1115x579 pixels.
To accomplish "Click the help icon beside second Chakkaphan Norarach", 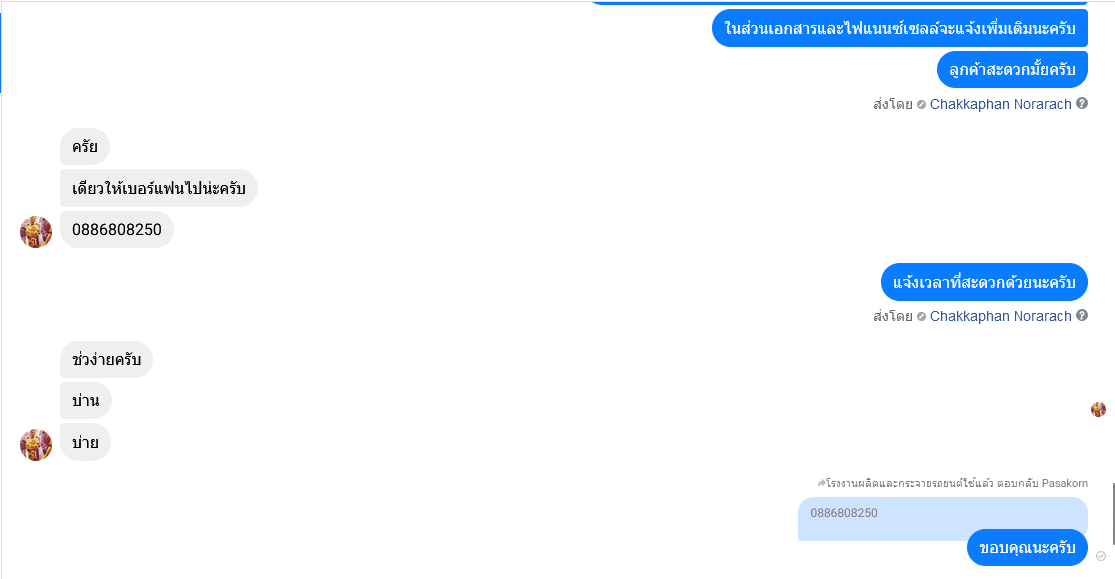I will [1082, 315].
